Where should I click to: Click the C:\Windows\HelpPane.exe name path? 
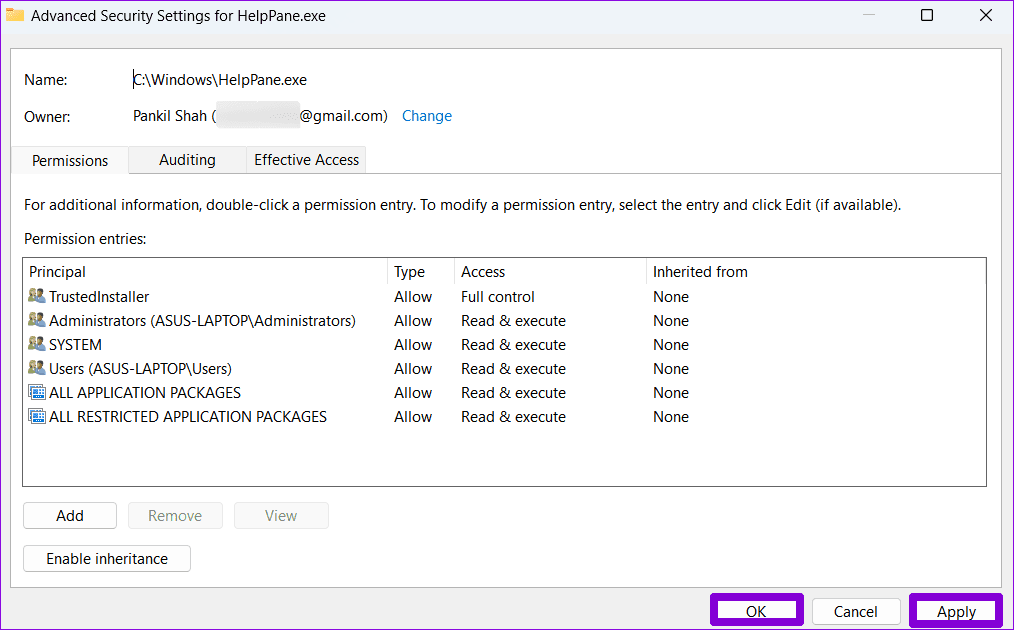(220, 80)
